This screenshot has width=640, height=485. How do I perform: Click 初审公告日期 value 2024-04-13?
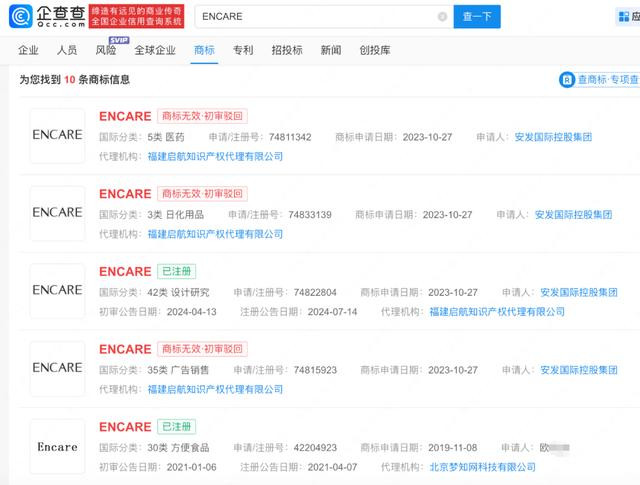click(191, 312)
